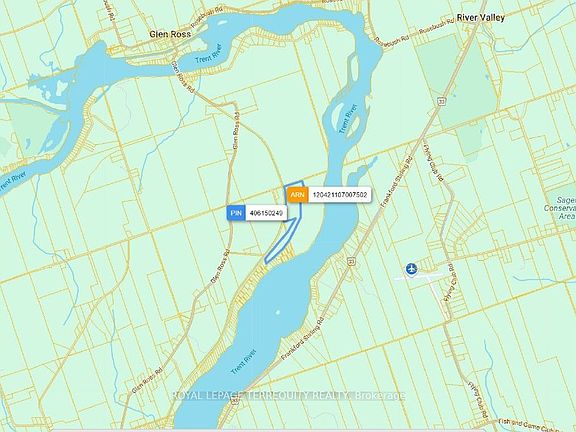The width and height of the screenshot is (576, 432).
Task: Click the PIN number 406150249 label
Action: pyautogui.click(x=266, y=213)
